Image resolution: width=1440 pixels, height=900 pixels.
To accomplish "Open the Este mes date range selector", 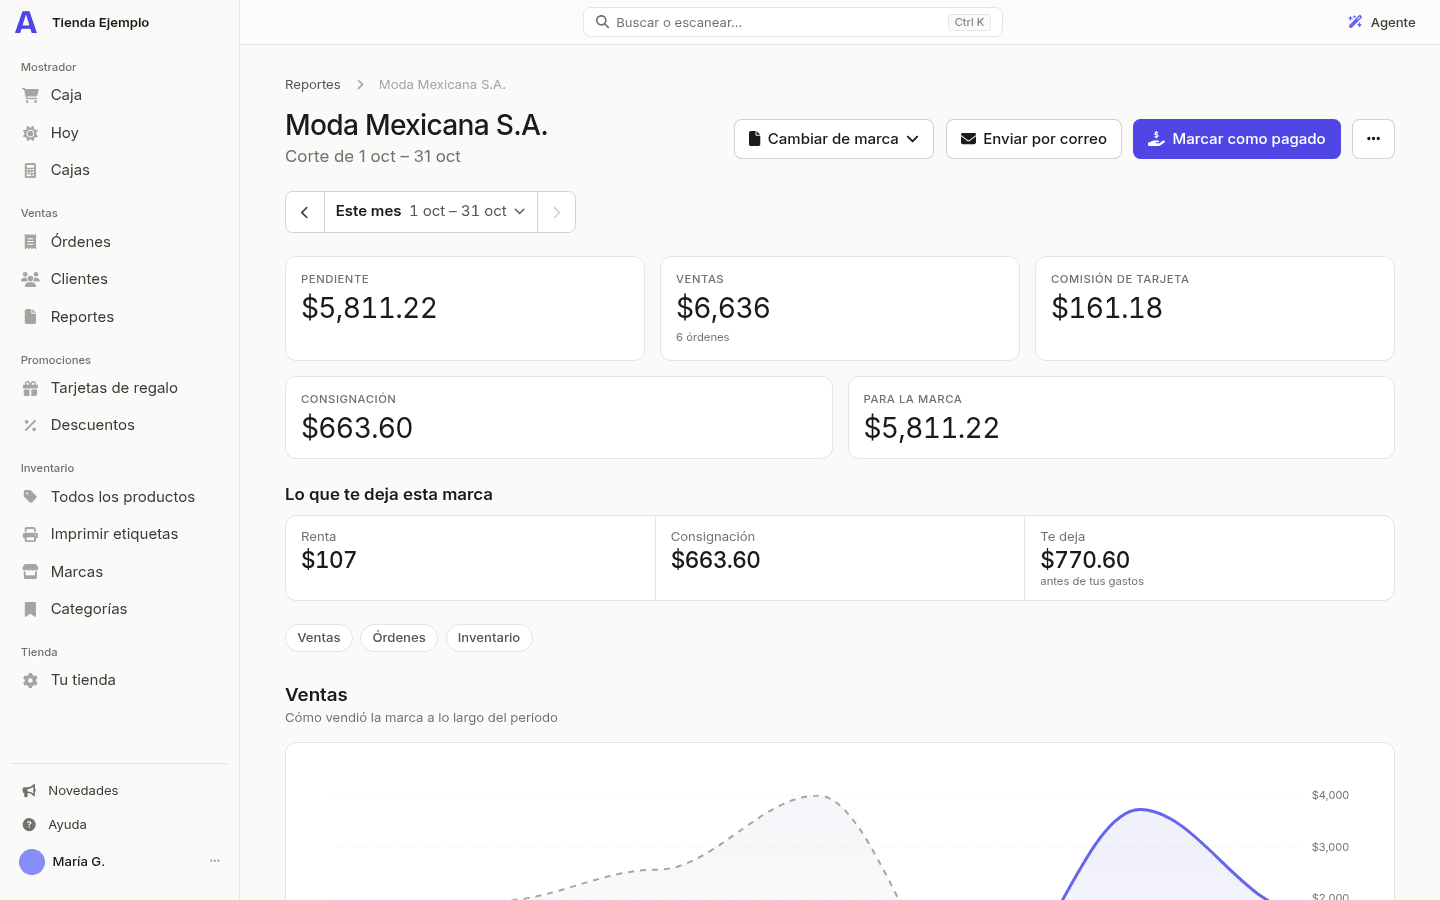I will tap(431, 212).
